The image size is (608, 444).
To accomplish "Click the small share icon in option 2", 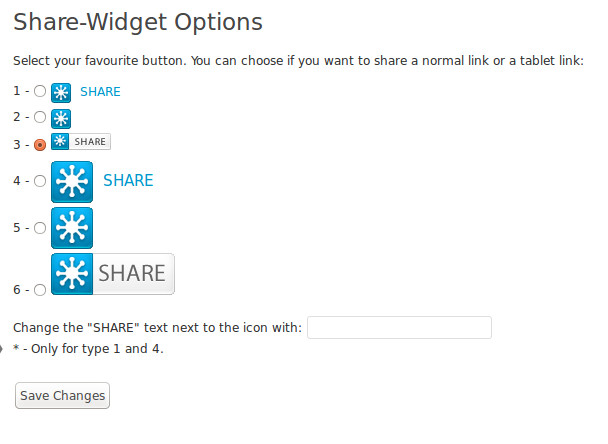I will tap(61, 119).
